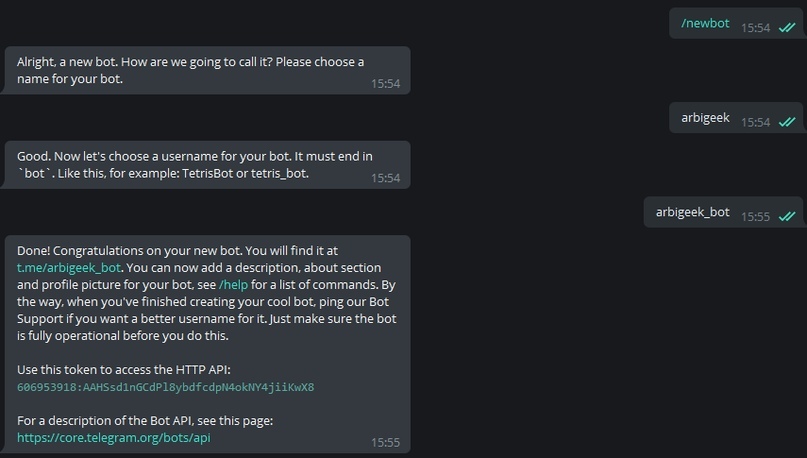Click the HTTP API token code text

pos(165,387)
